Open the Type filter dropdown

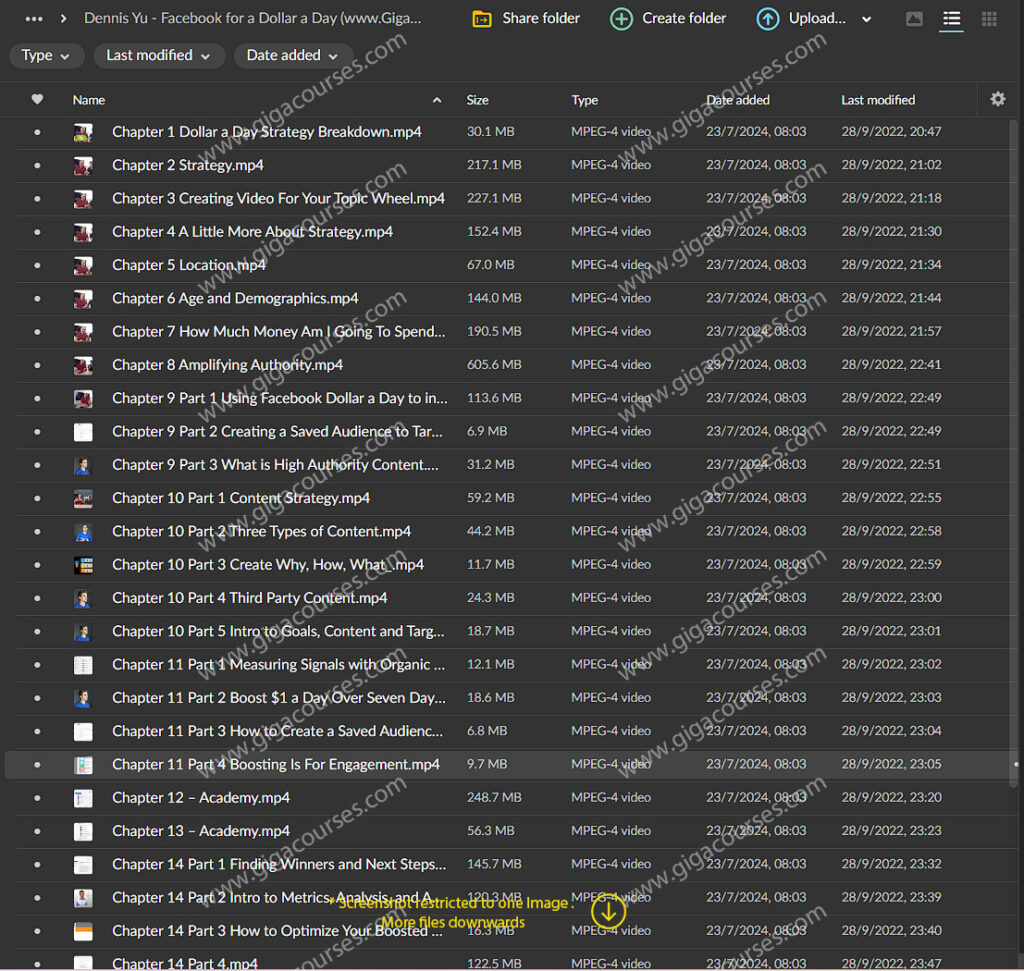pyautogui.click(x=46, y=56)
